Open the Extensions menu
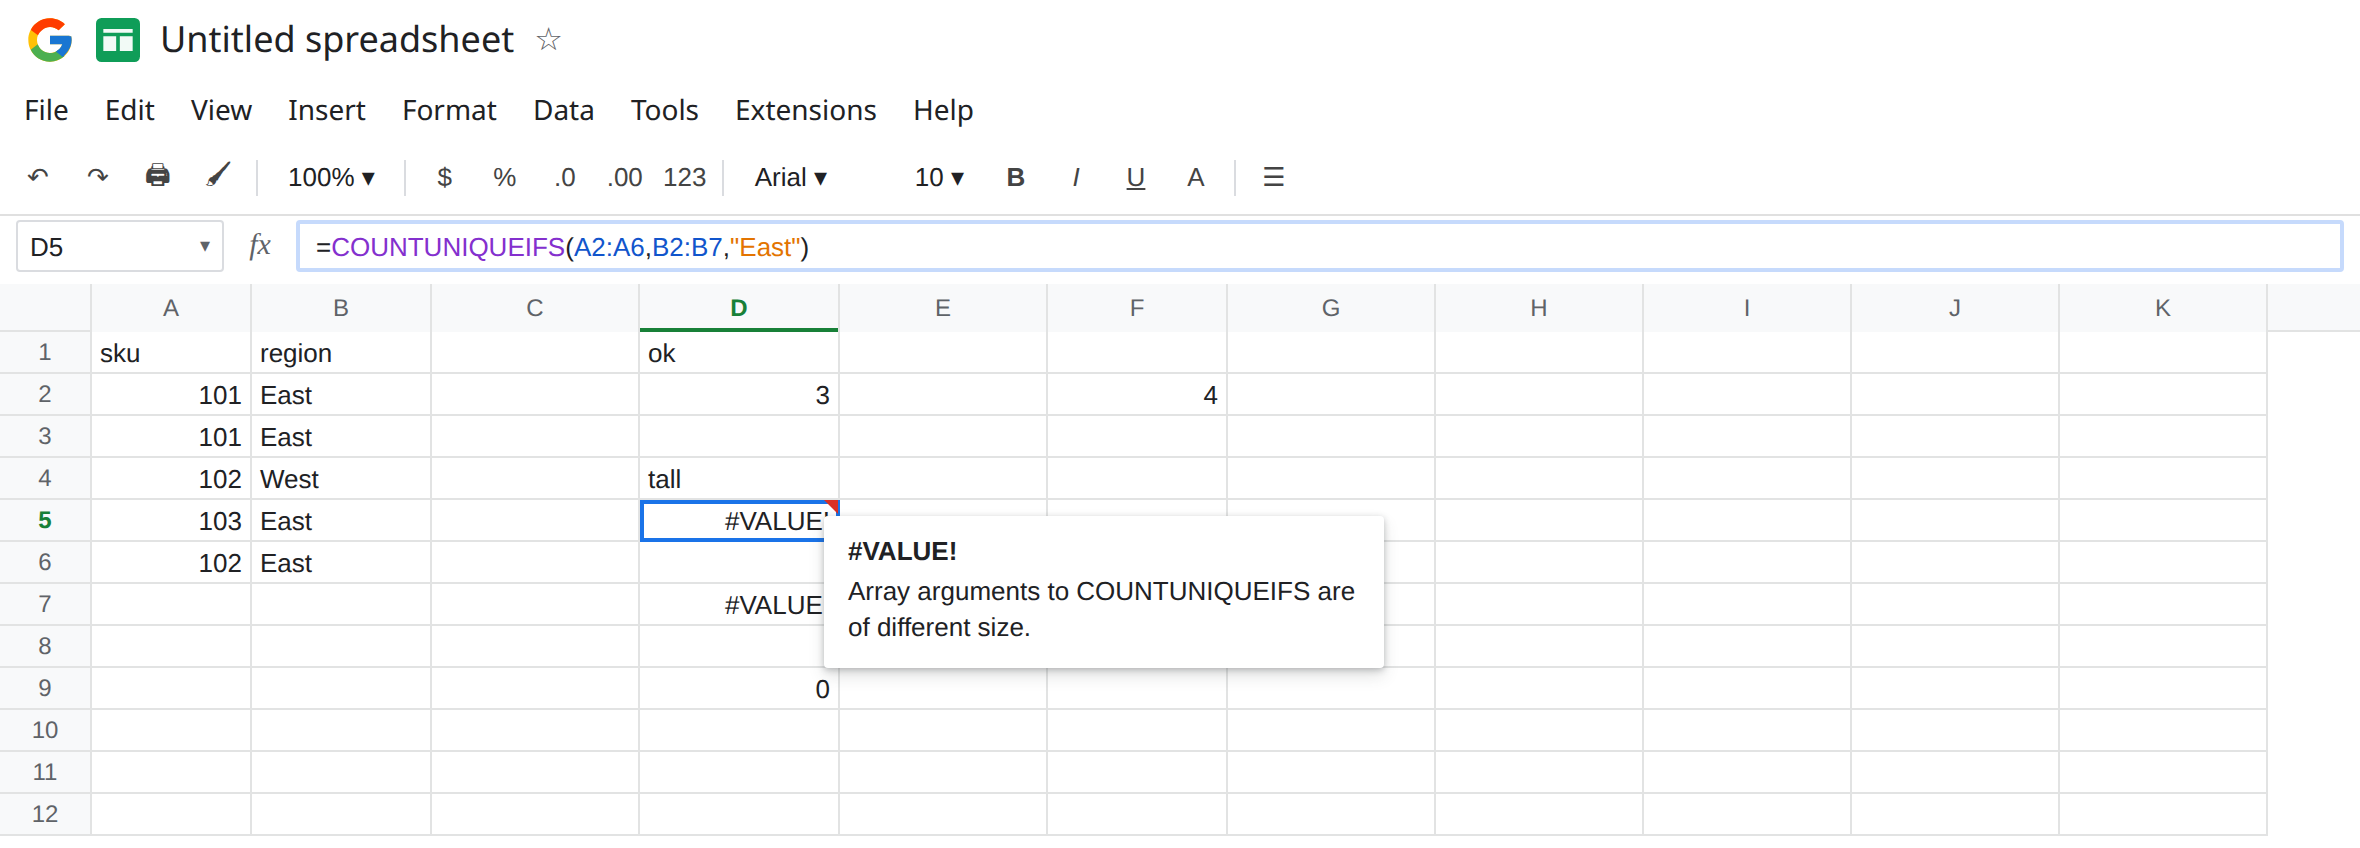 click(x=805, y=110)
